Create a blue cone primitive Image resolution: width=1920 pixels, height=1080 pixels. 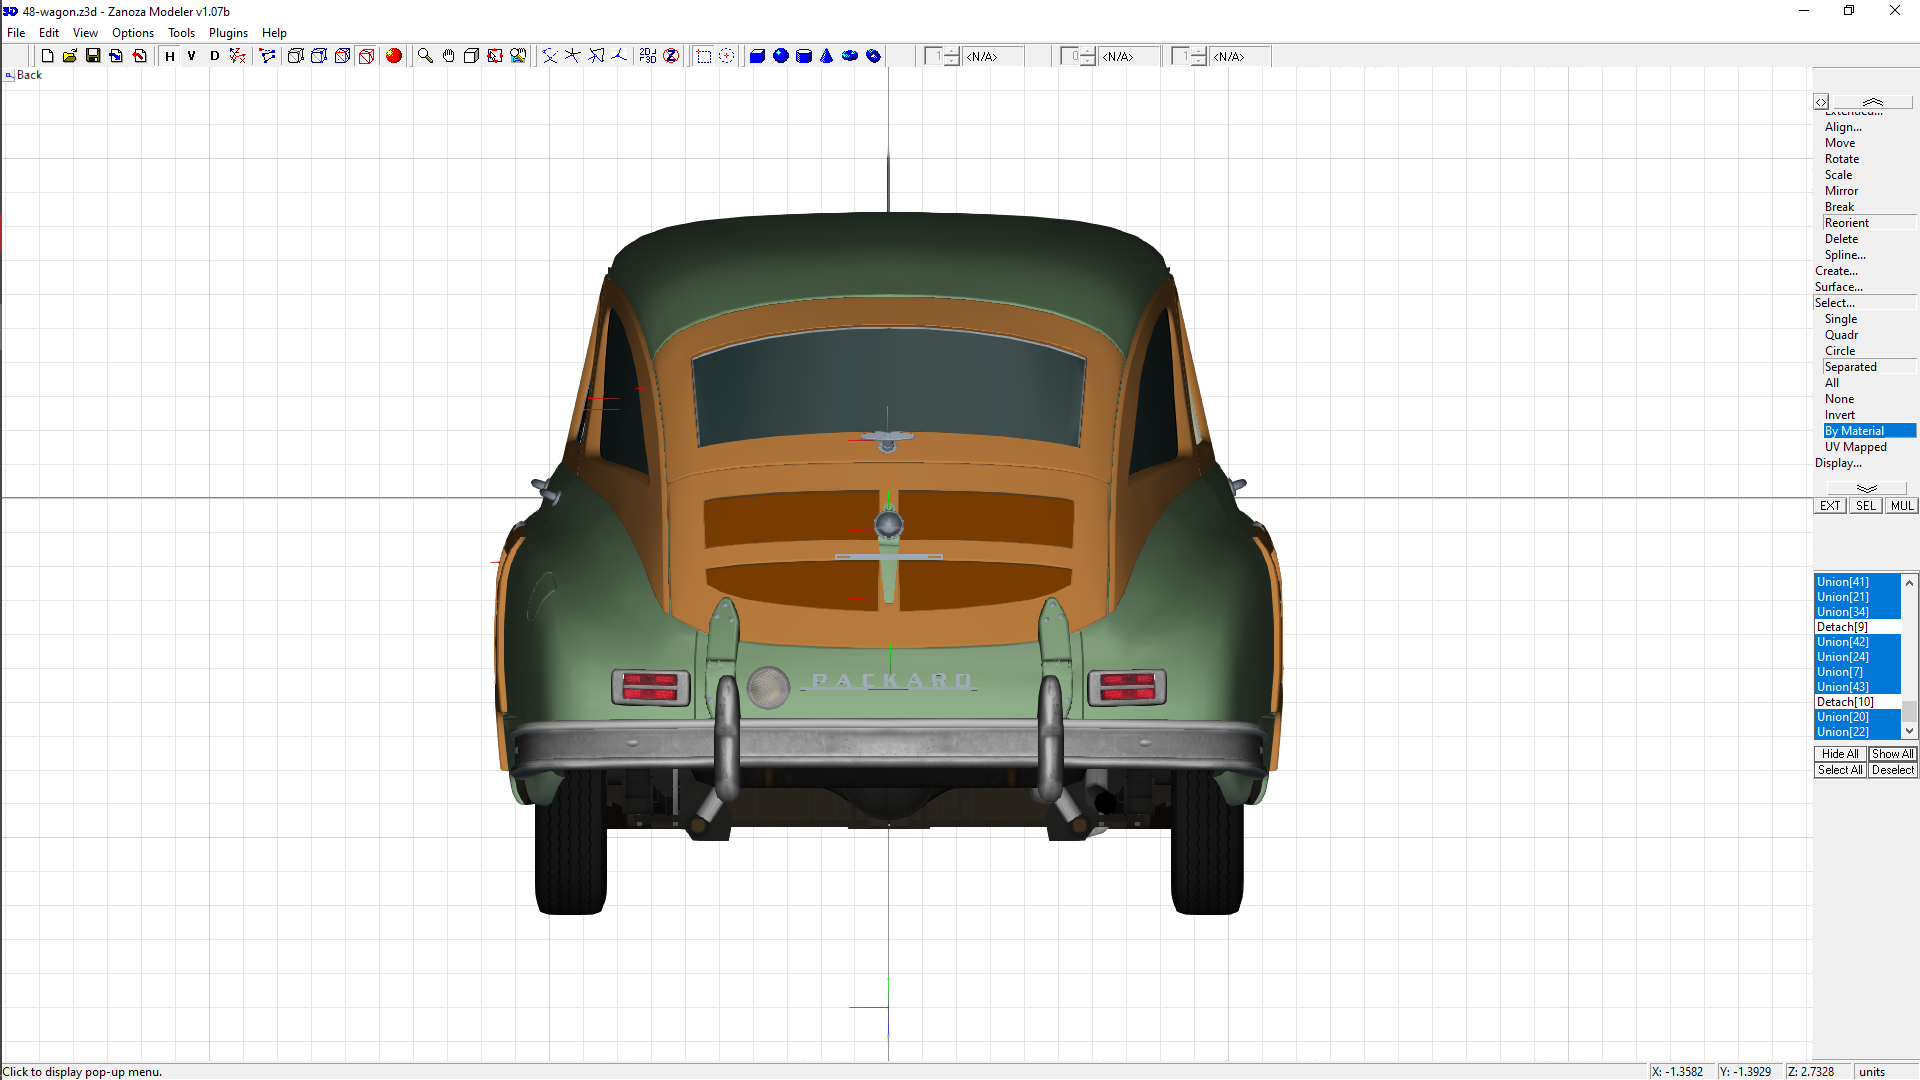pos(827,56)
